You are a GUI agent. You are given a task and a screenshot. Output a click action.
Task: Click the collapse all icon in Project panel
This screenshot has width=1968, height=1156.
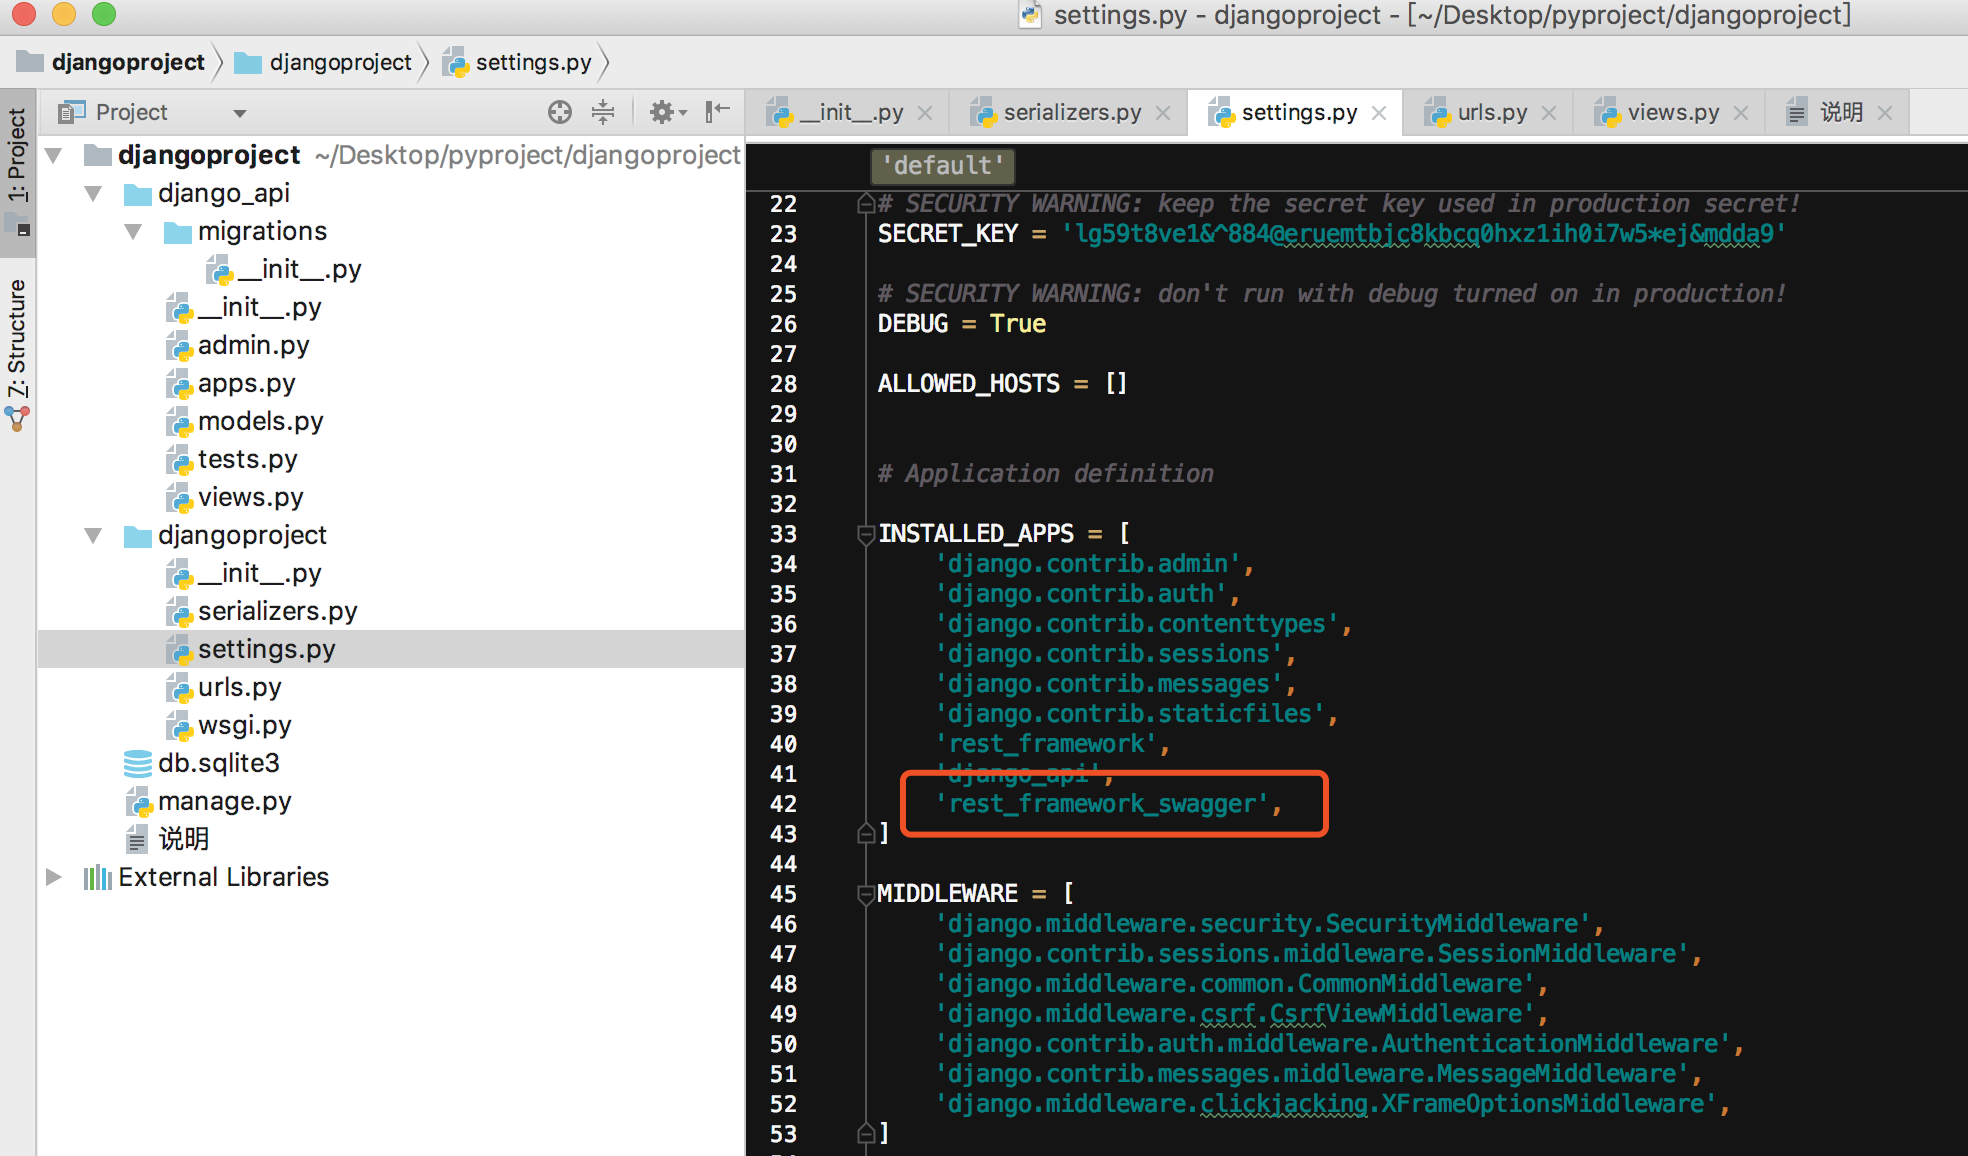tap(603, 112)
